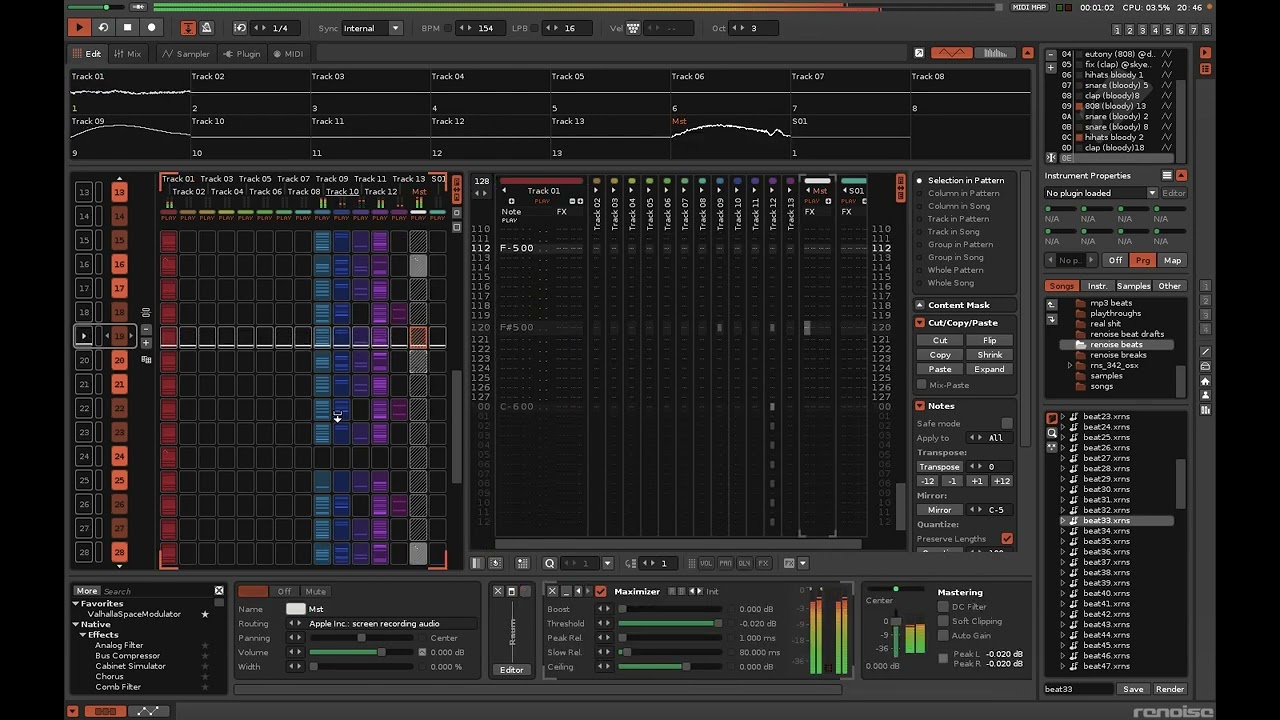Viewport: 1280px width, 720px height.
Task: Click the Flip button
Action: pyautogui.click(x=989, y=340)
